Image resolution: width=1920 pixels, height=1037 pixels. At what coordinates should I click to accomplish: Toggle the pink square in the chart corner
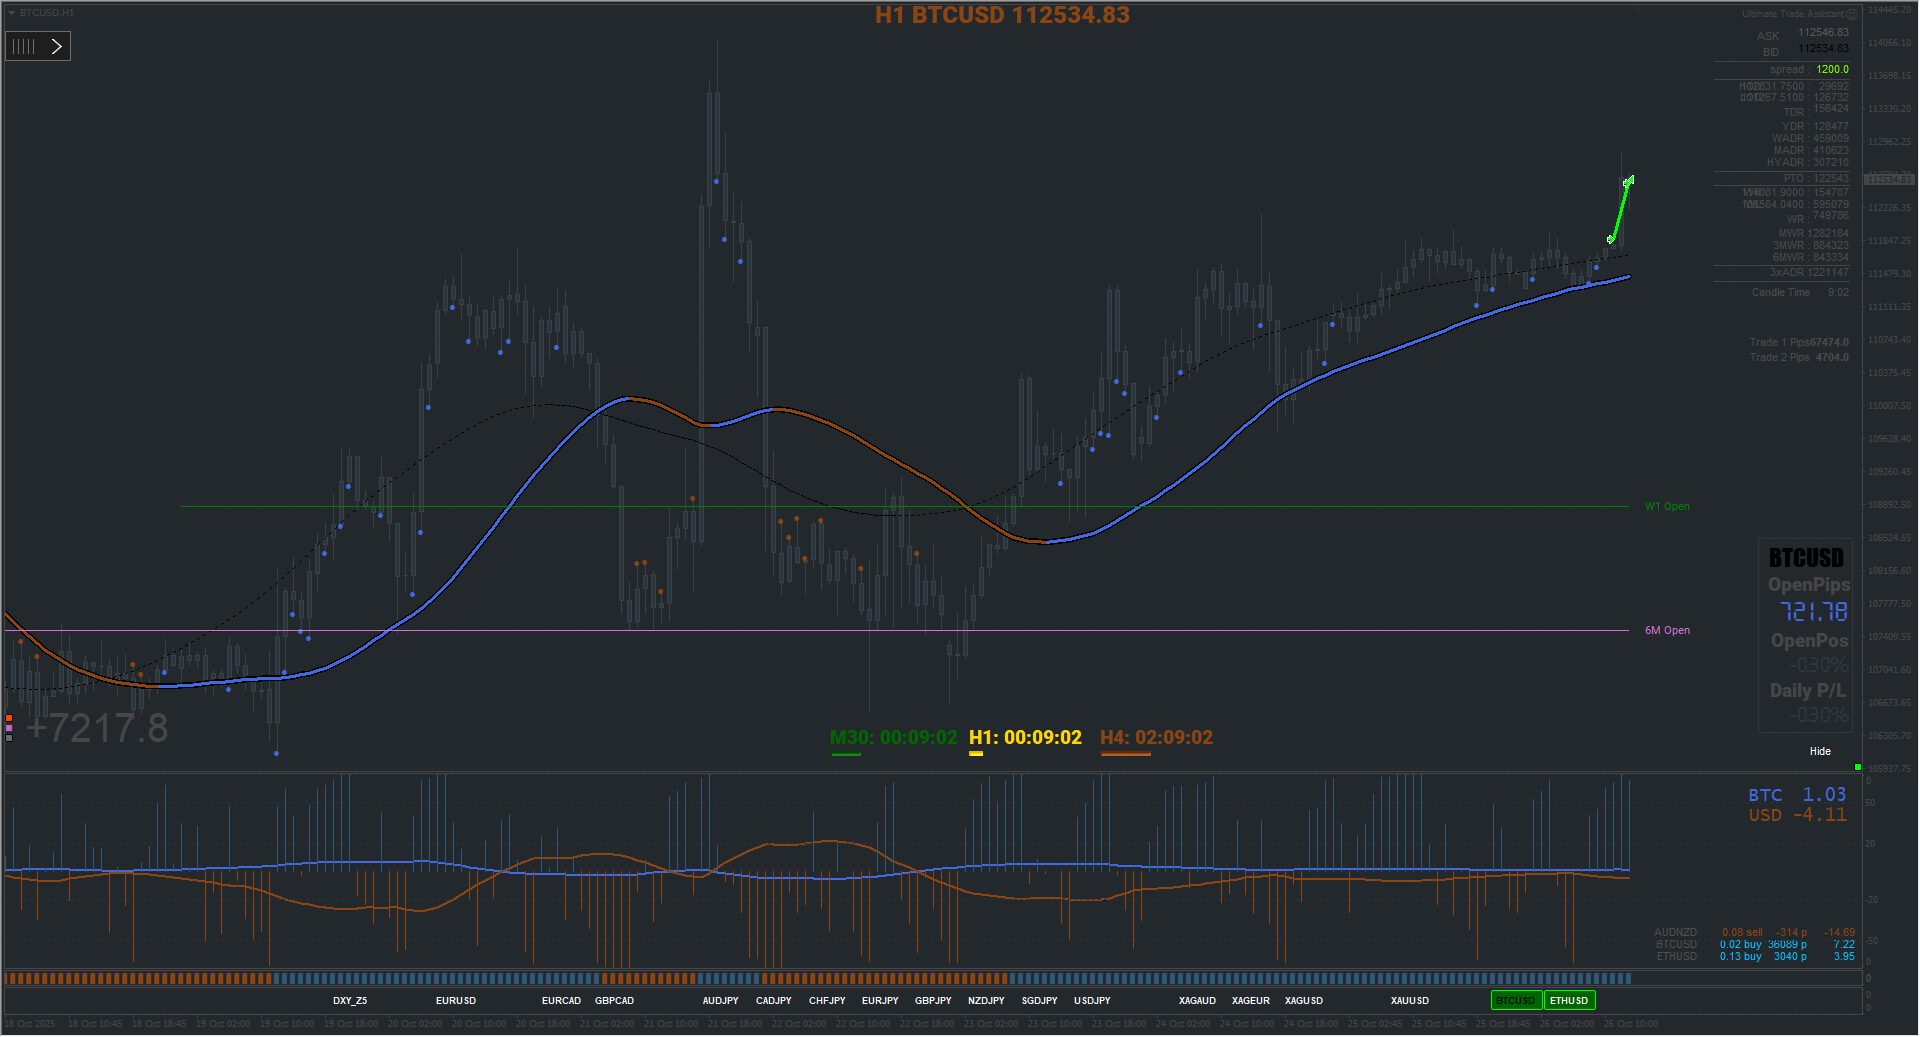coord(9,728)
